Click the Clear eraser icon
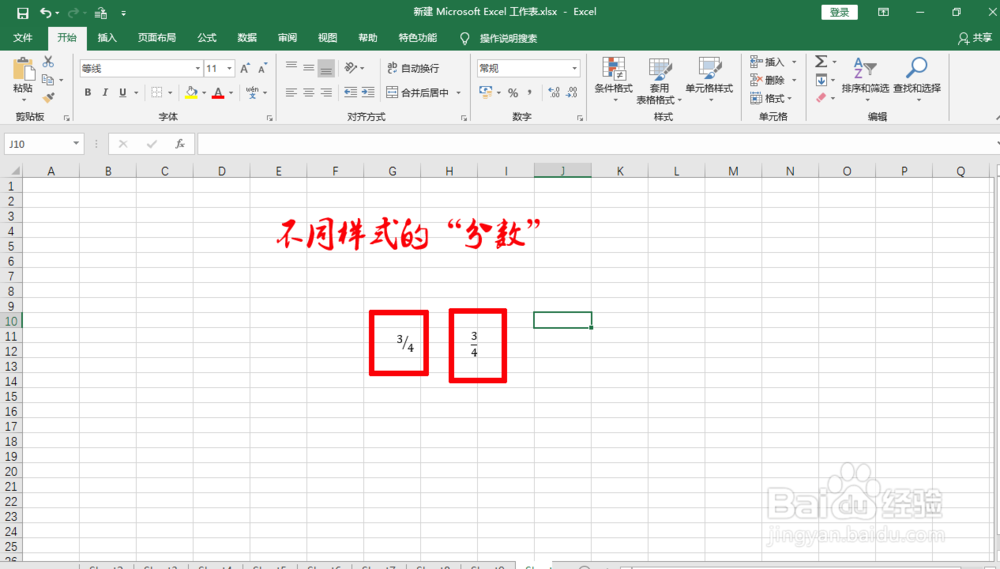The width and height of the screenshot is (1000, 569). 821,98
